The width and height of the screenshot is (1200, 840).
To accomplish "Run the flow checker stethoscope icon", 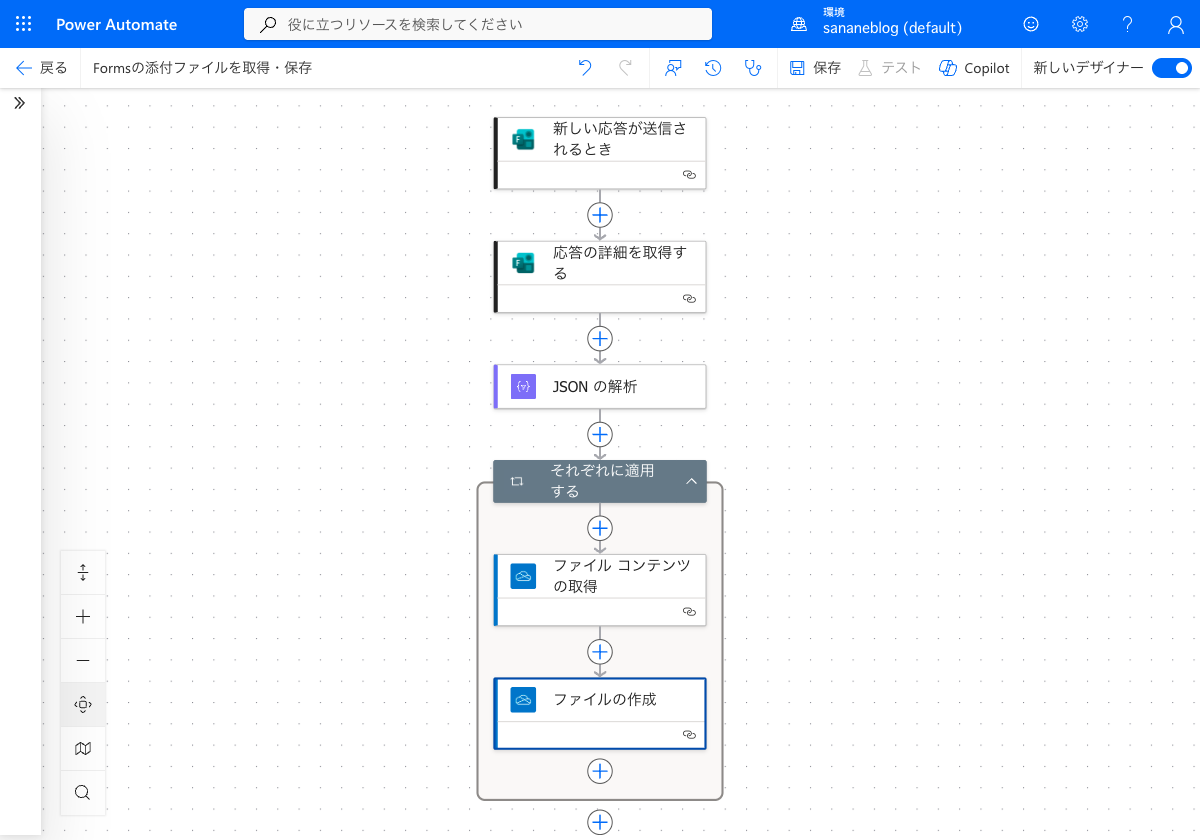I will (753, 68).
